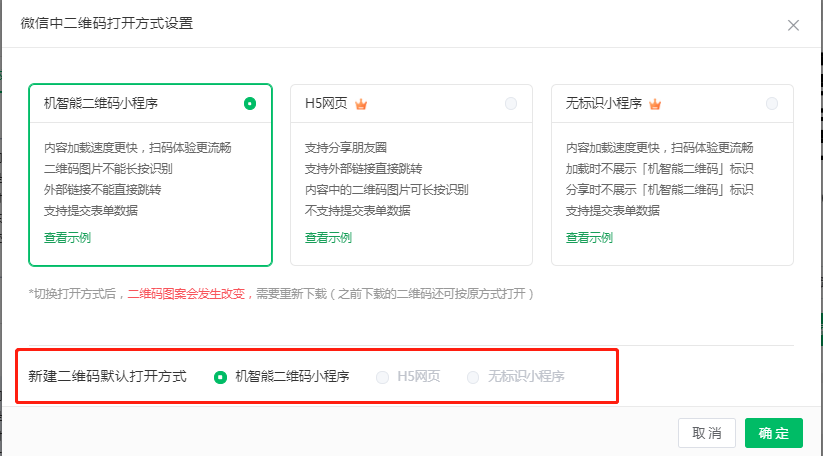Choose H5网页 as default open method
Image resolution: width=823 pixels, height=456 pixels.
[x=383, y=377]
